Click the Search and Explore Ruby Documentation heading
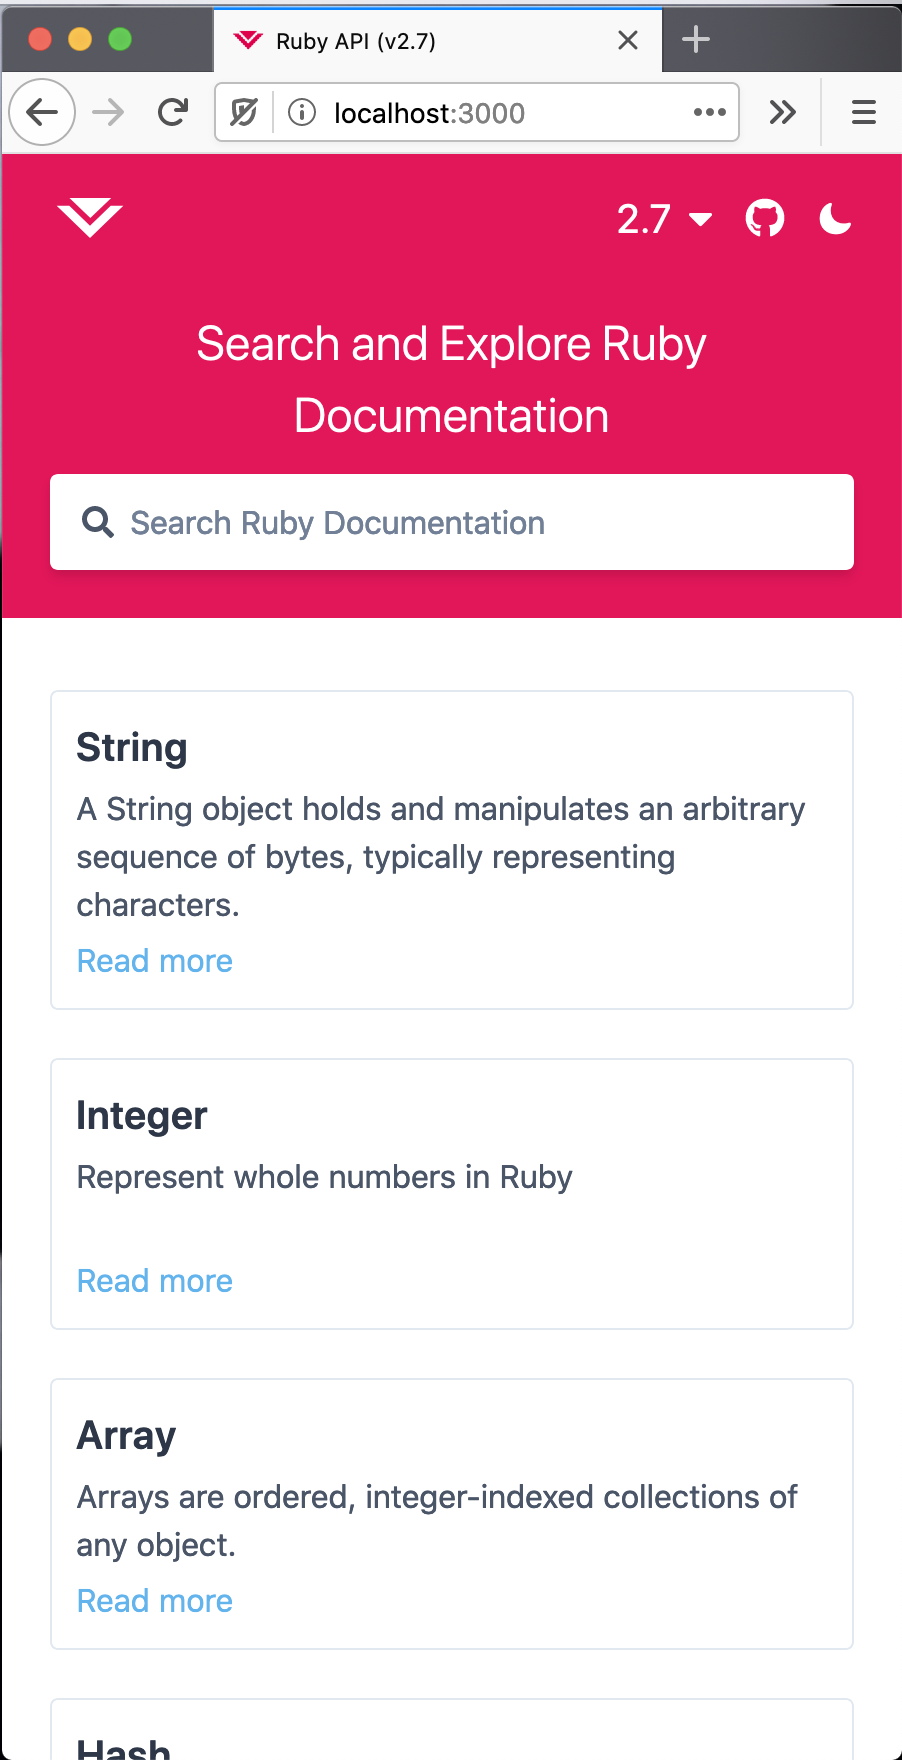The height and width of the screenshot is (1760, 902). tap(452, 380)
